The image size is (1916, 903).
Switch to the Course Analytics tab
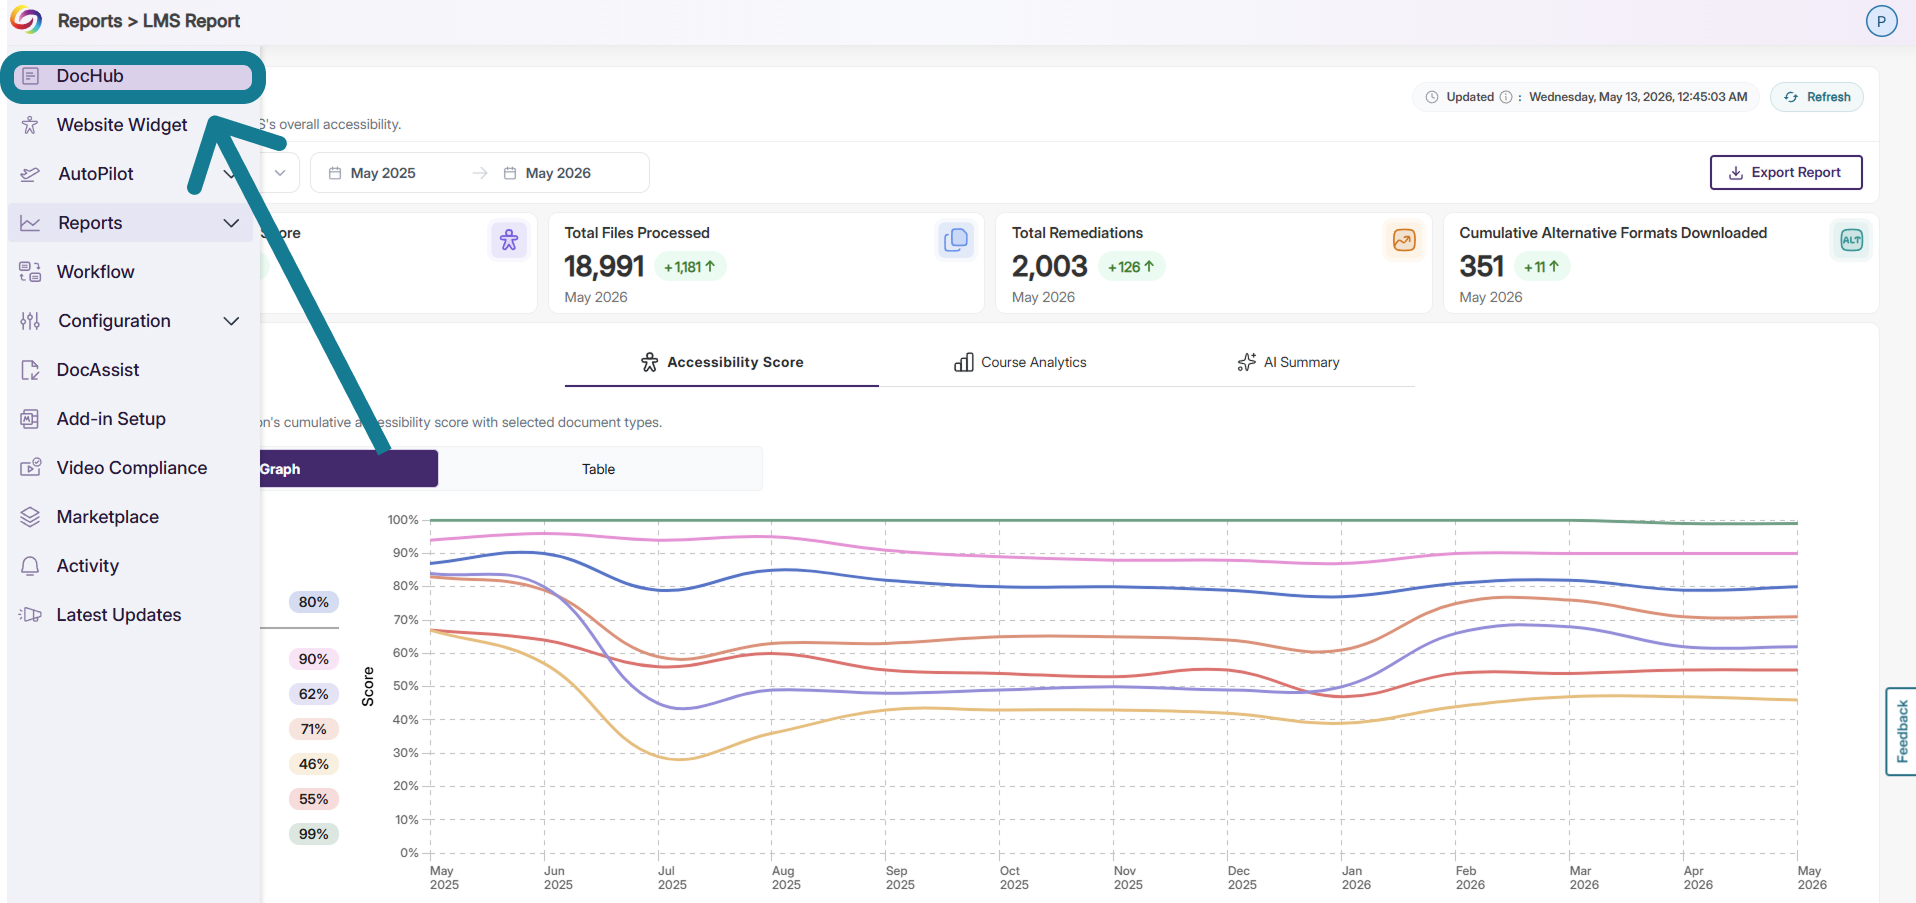pos(1021,362)
